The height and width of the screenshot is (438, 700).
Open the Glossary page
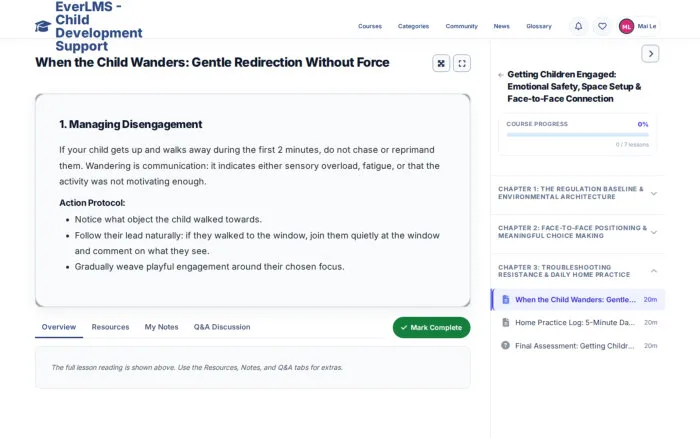[539, 26]
